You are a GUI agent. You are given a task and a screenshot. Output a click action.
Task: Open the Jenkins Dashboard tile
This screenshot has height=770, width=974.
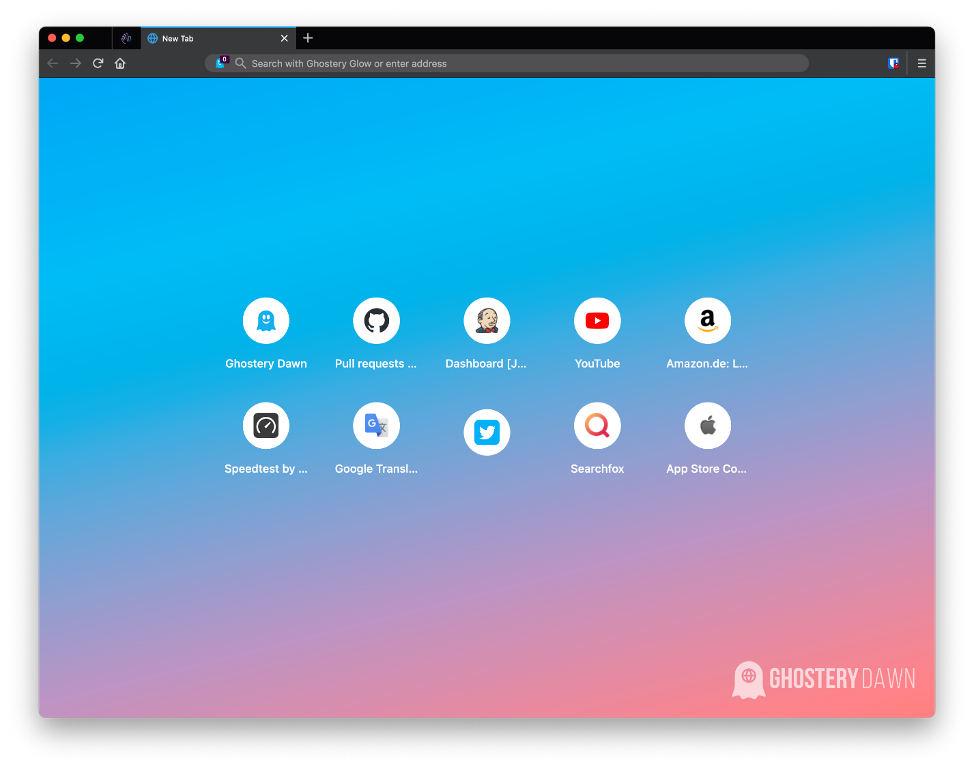point(487,320)
